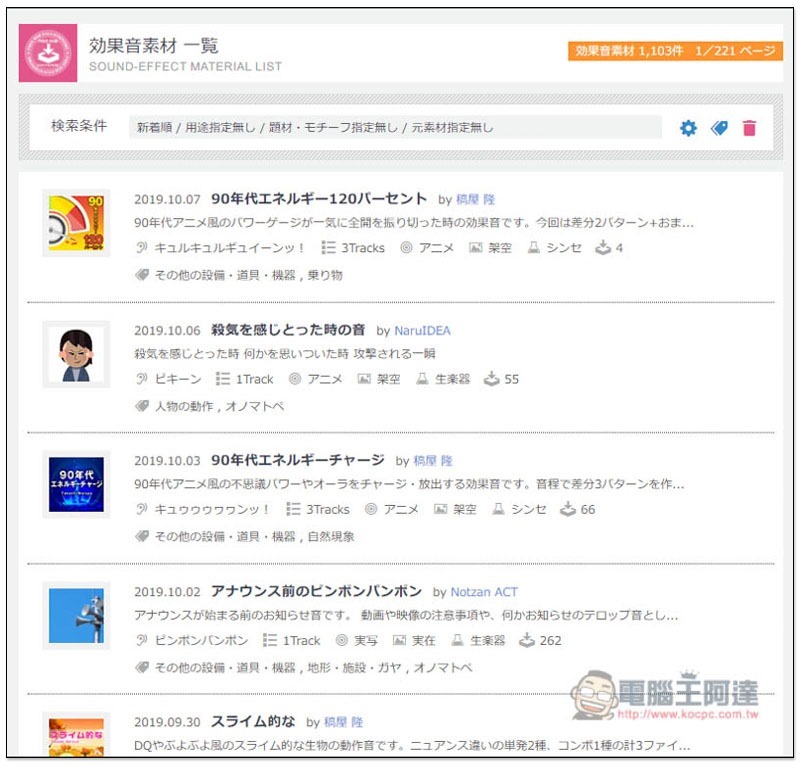The image size is (800, 766).
Task: Click 効果音素材 1,103件 page counter badge
Action: 675,51
